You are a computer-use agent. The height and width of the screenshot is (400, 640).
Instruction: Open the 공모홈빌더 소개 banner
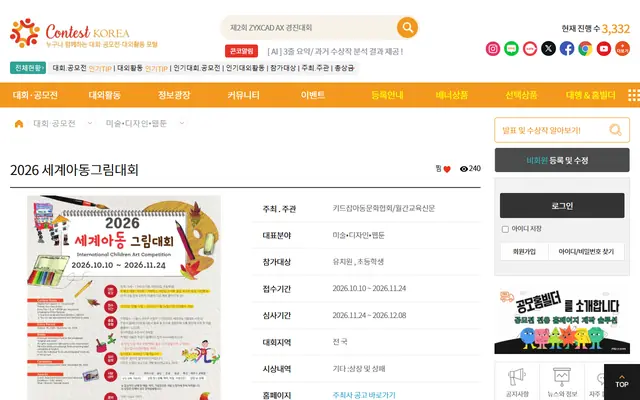pos(562,322)
